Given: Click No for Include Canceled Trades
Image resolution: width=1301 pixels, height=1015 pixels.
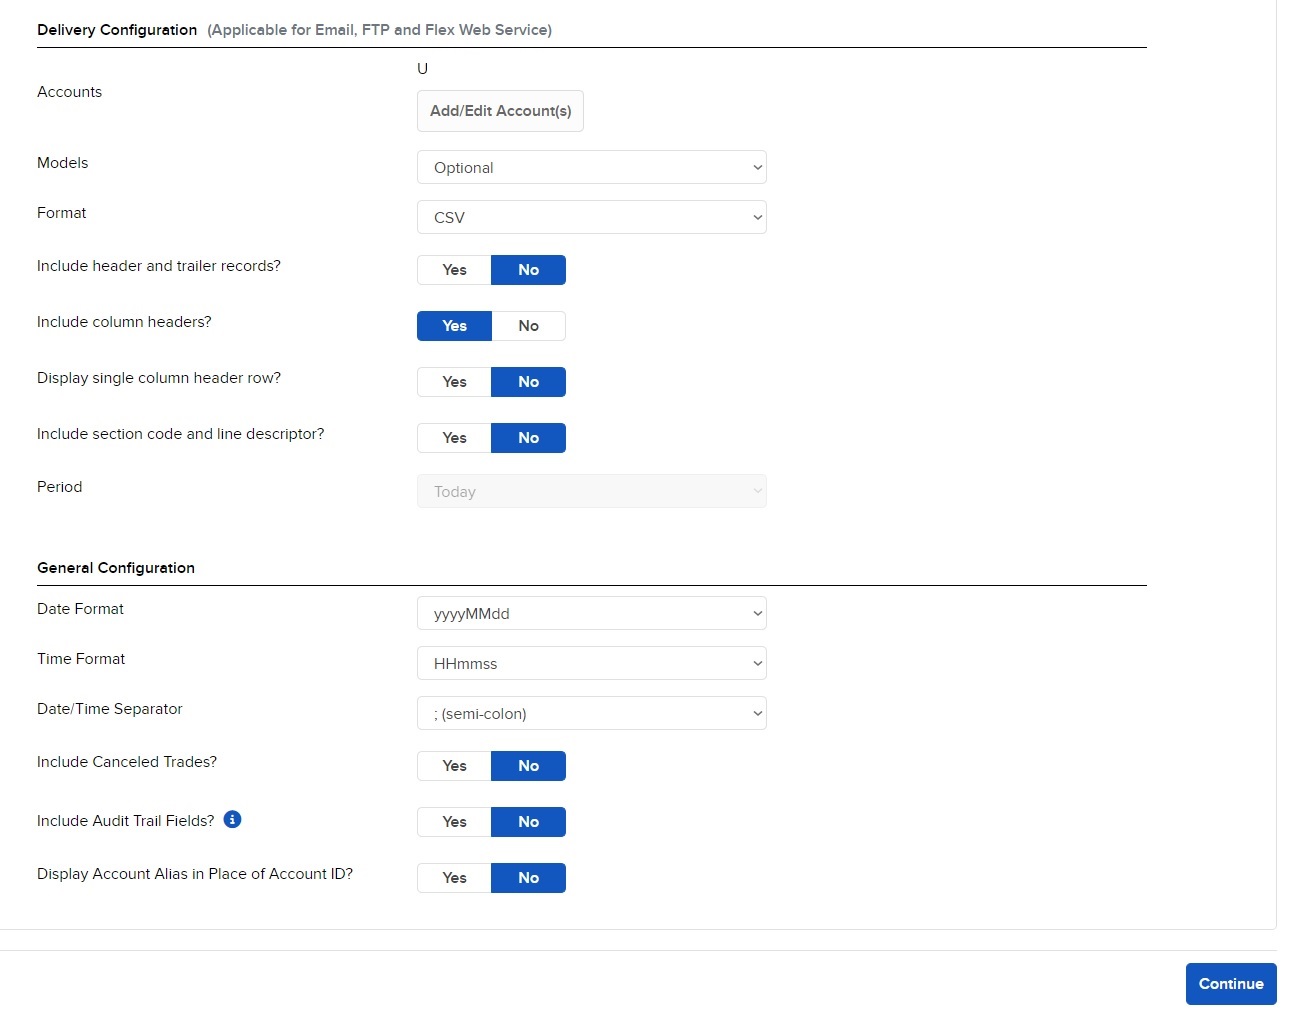Looking at the screenshot, I should pyautogui.click(x=528, y=766).
